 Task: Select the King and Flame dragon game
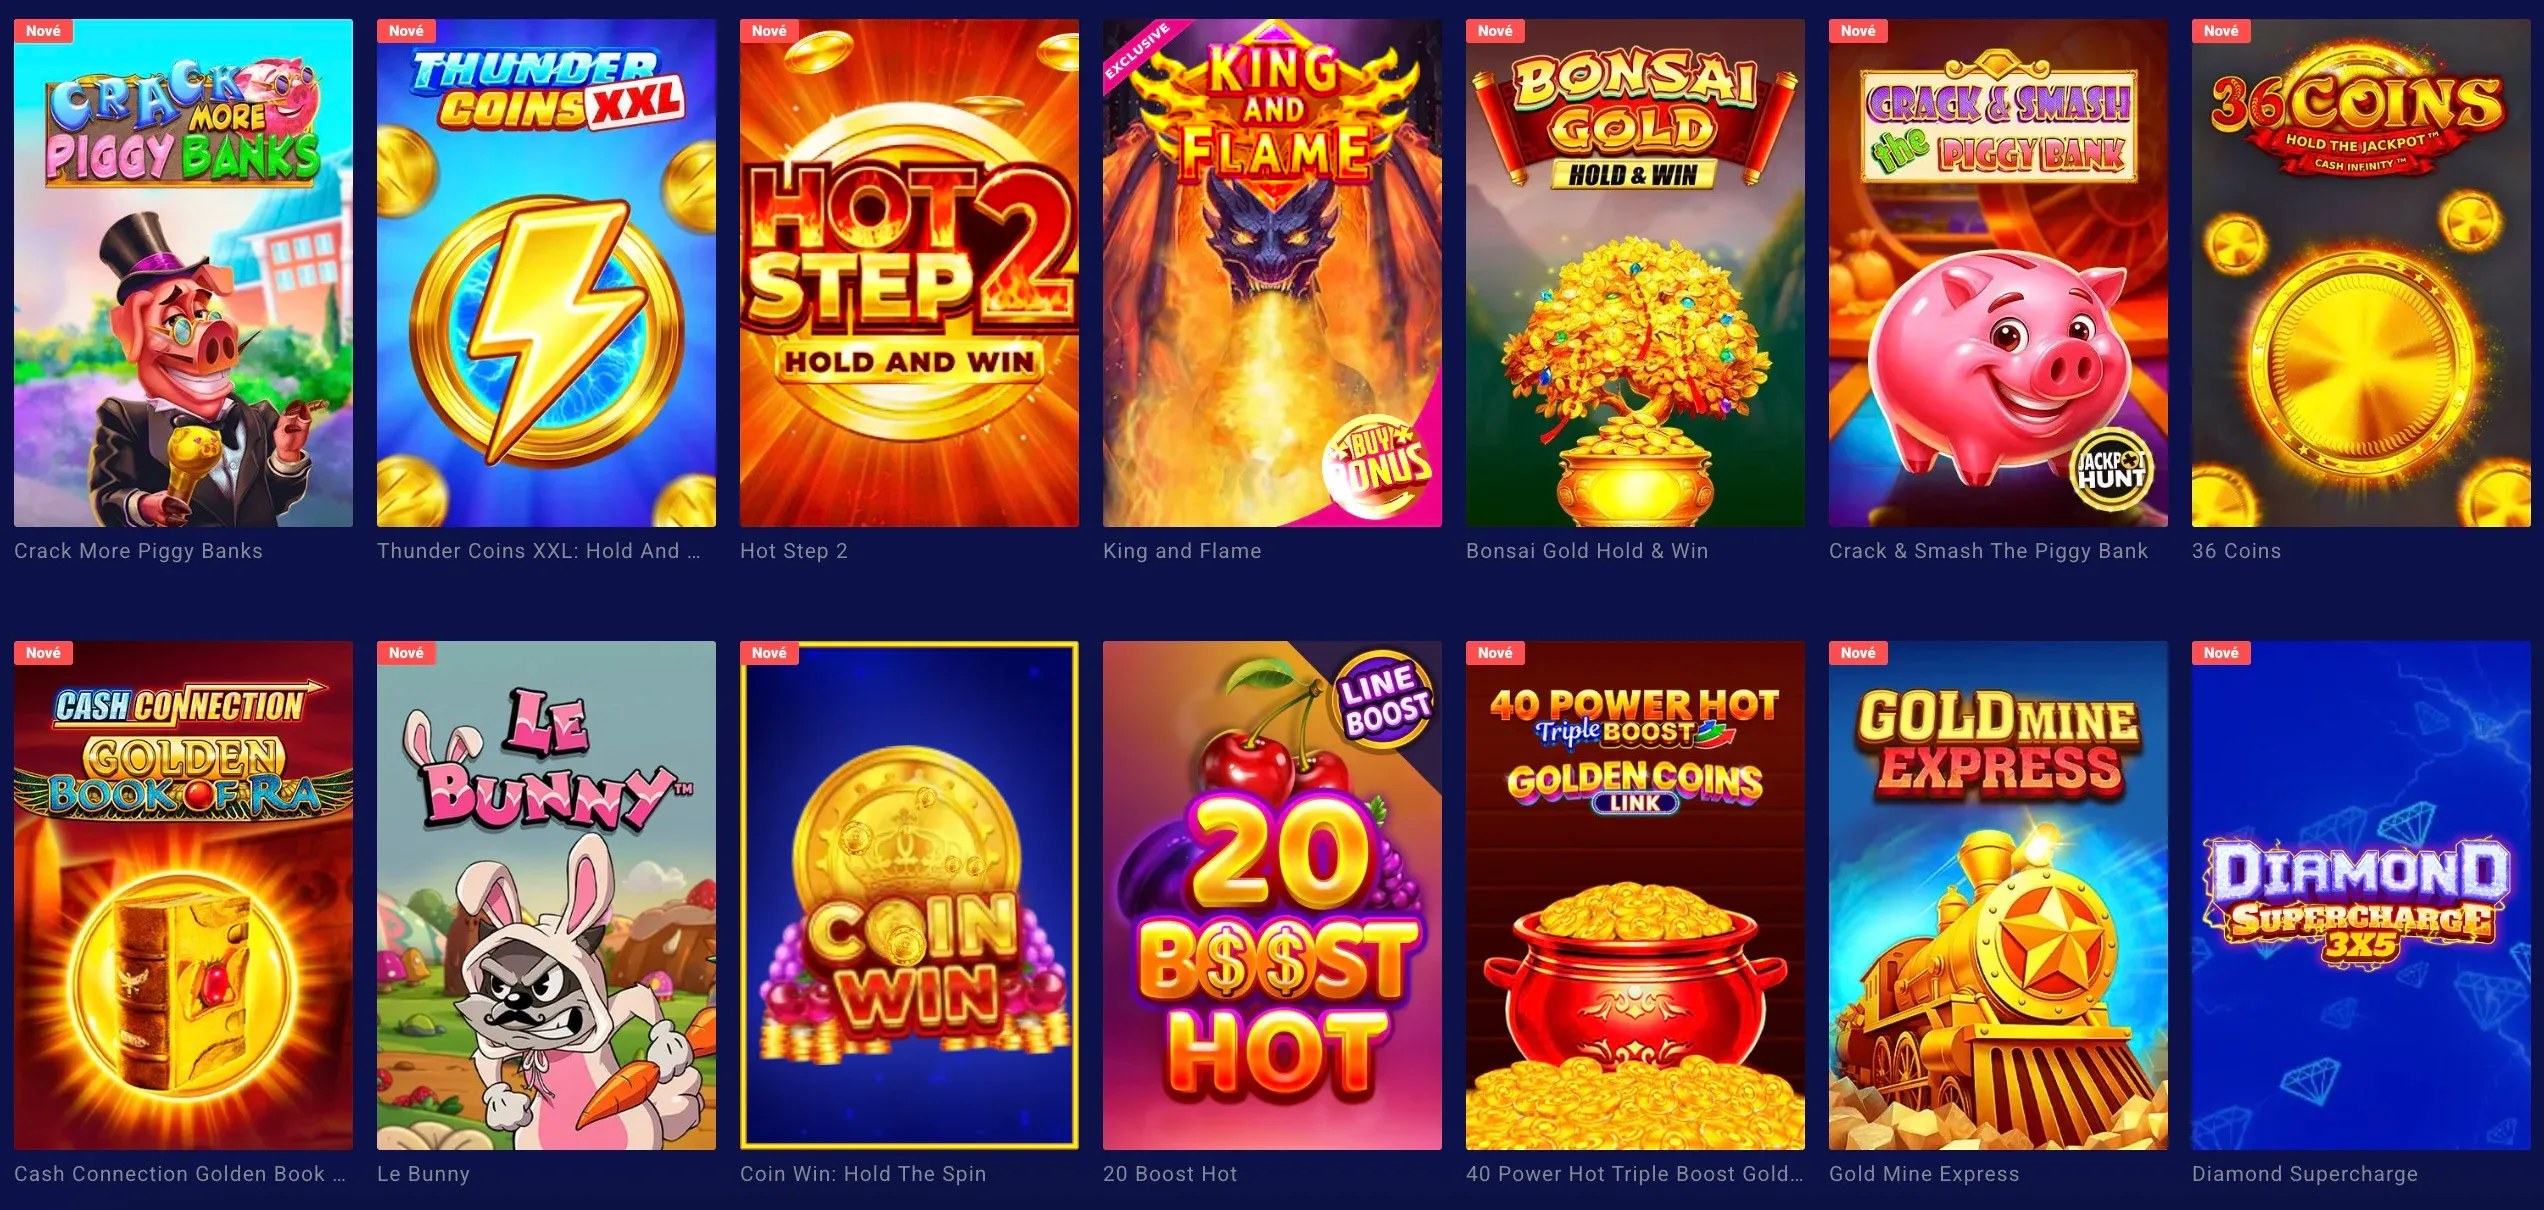click(1272, 273)
